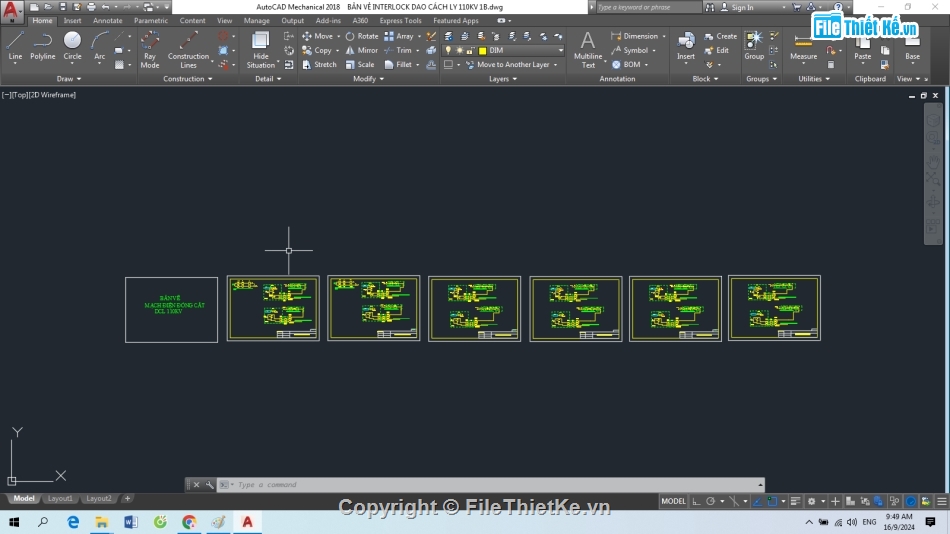The width and height of the screenshot is (950, 534).
Task: Open the Symbol tool
Action: (630, 50)
